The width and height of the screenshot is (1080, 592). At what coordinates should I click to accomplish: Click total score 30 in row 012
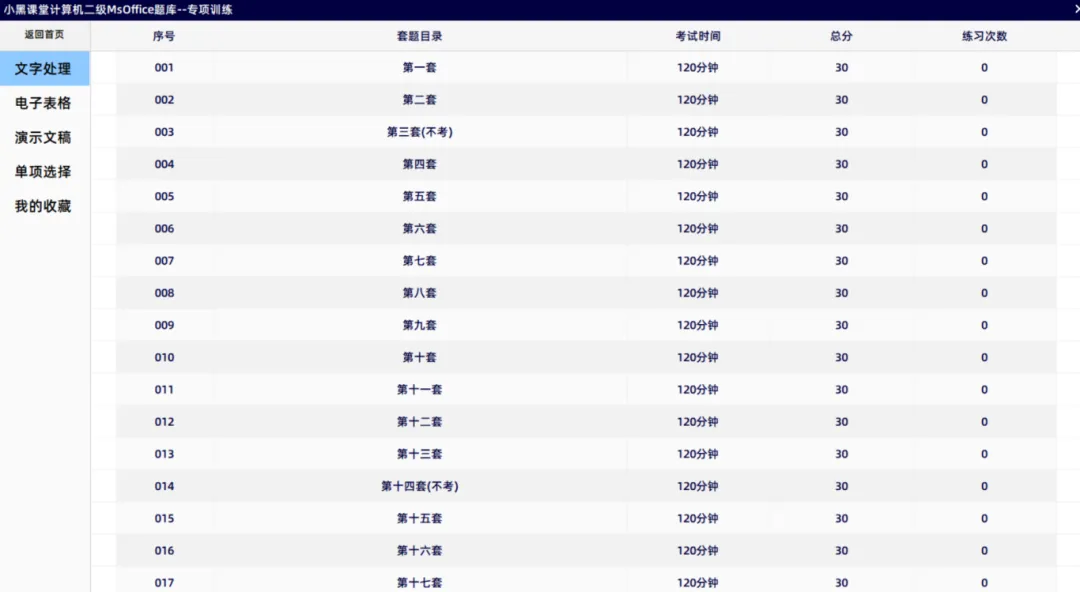point(841,422)
